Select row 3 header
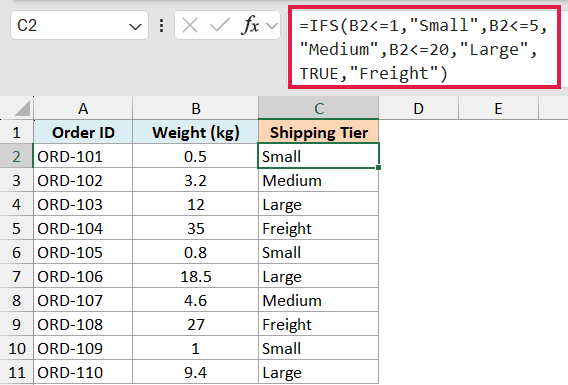This screenshot has width=568, height=385. pyautogui.click(x=17, y=180)
